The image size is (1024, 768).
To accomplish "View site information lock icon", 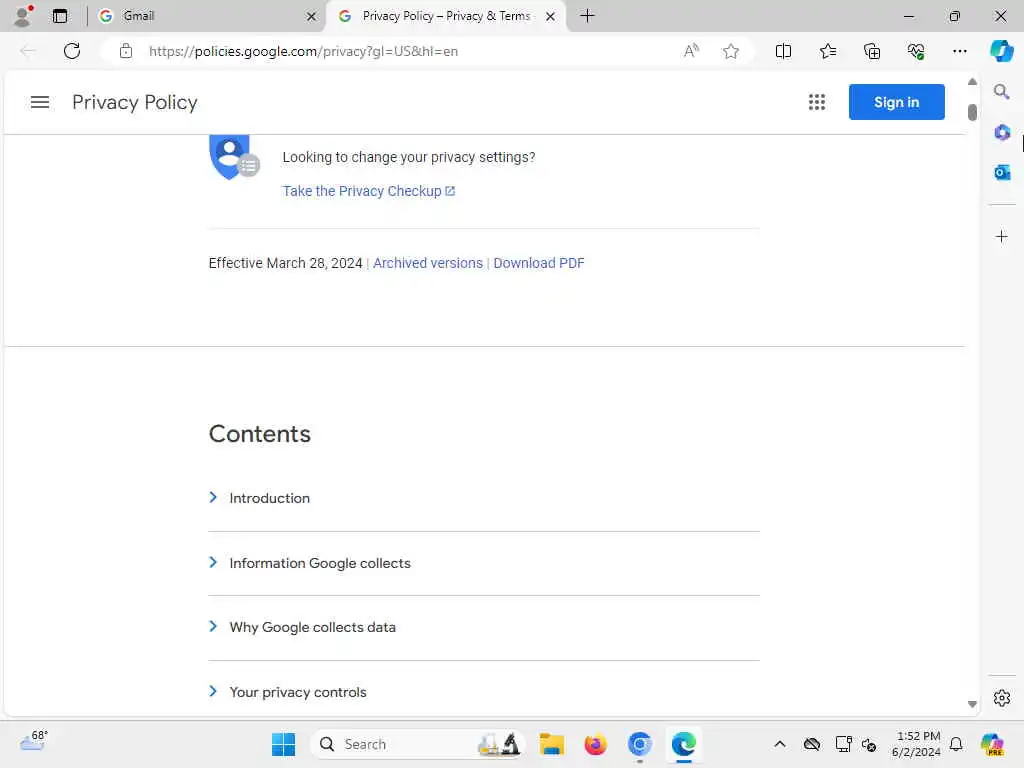I will click(126, 51).
